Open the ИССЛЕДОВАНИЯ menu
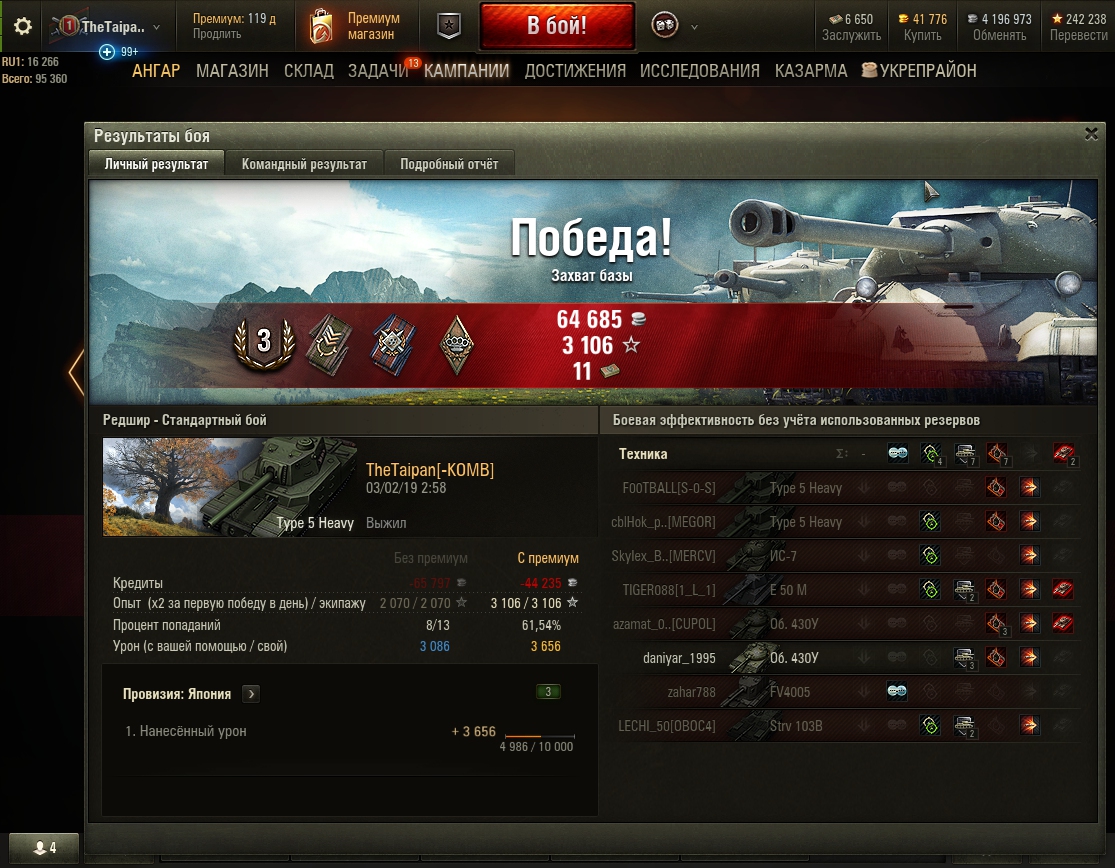The height and width of the screenshot is (868, 1115). 700,70
